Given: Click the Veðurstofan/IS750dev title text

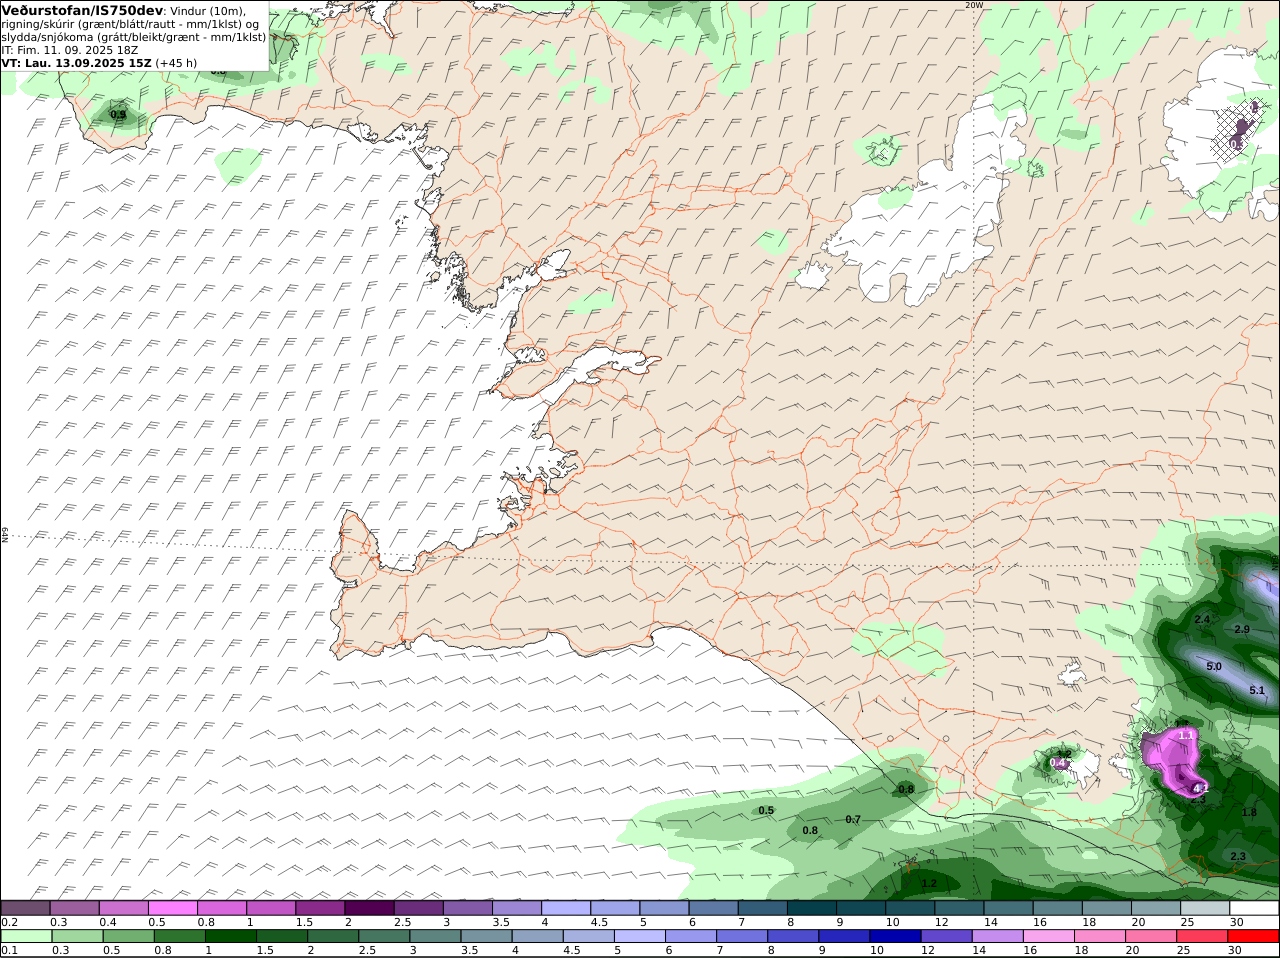Looking at the screenshot, I should coord(82,10).
